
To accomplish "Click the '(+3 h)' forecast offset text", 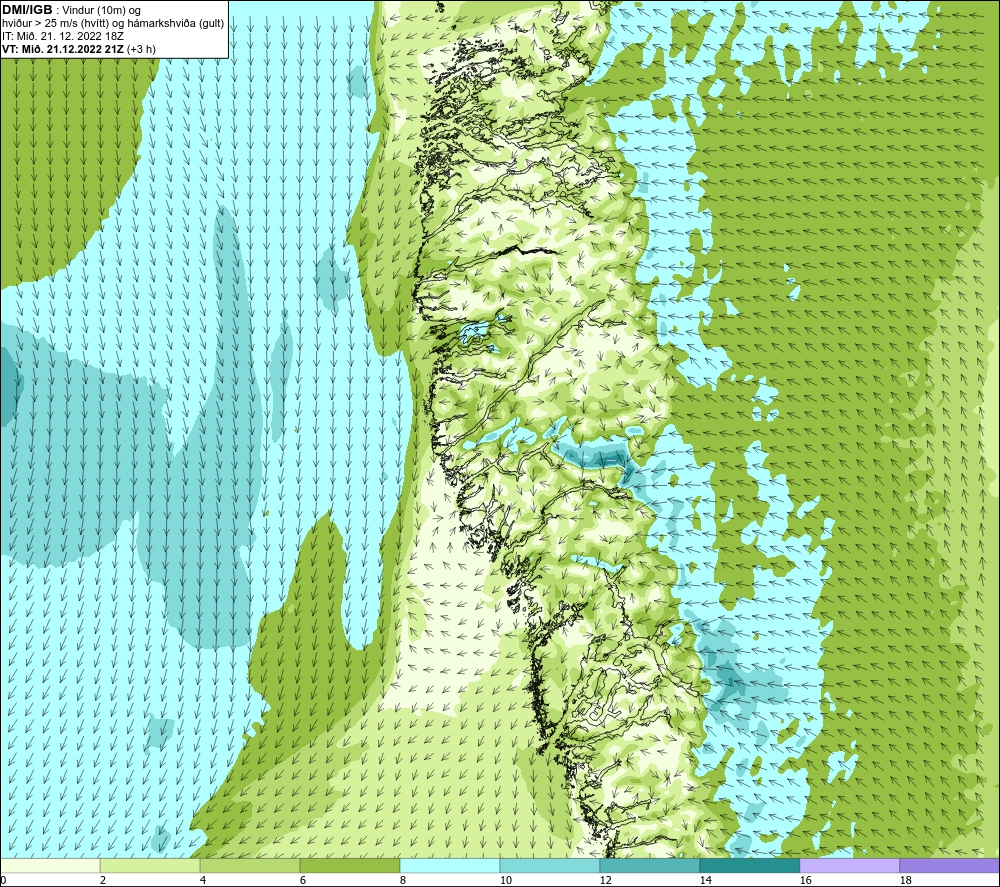I will tap(141, 49).
